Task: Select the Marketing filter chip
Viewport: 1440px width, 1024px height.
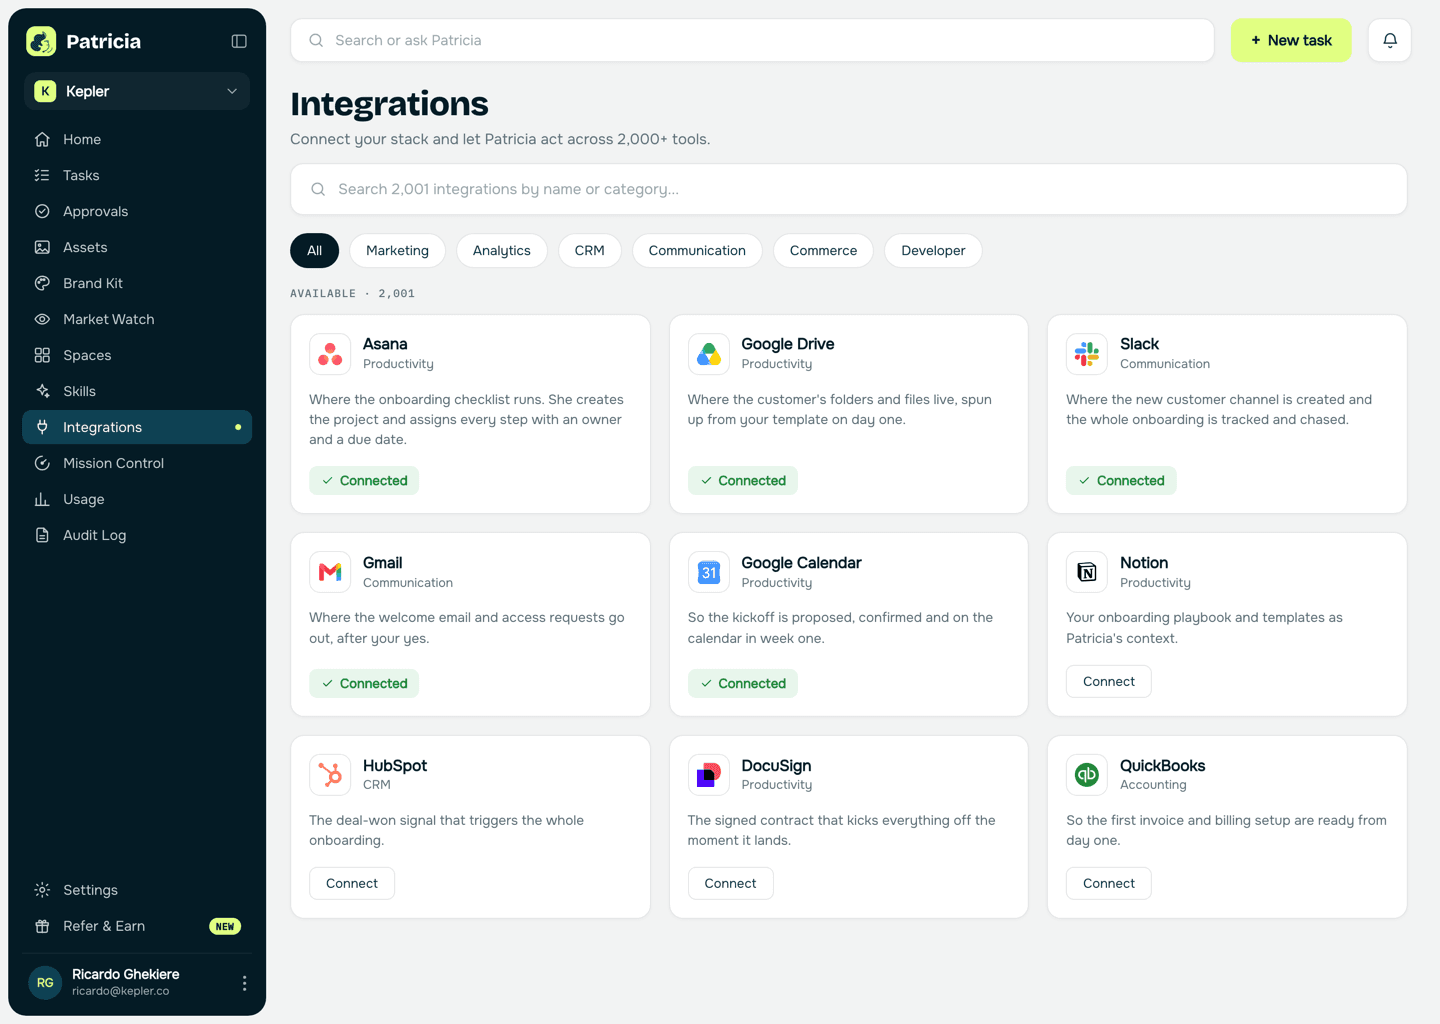Action: coord(397,251)
